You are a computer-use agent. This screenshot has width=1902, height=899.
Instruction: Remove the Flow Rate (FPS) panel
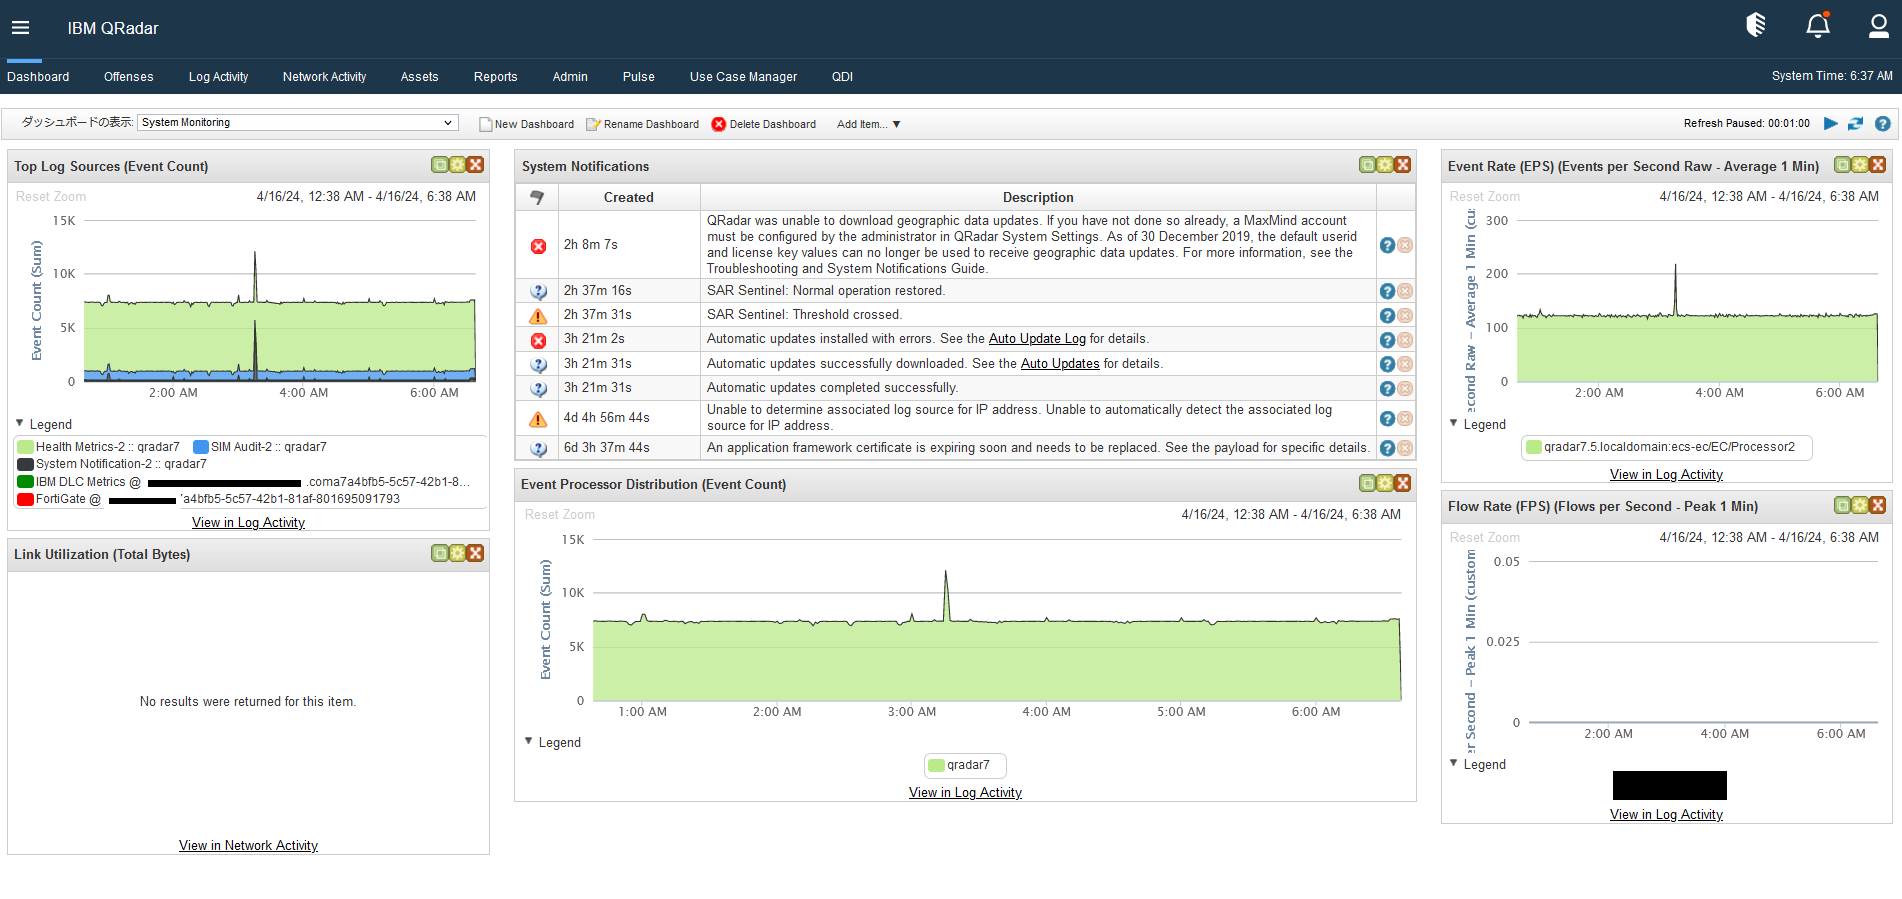1878,505
